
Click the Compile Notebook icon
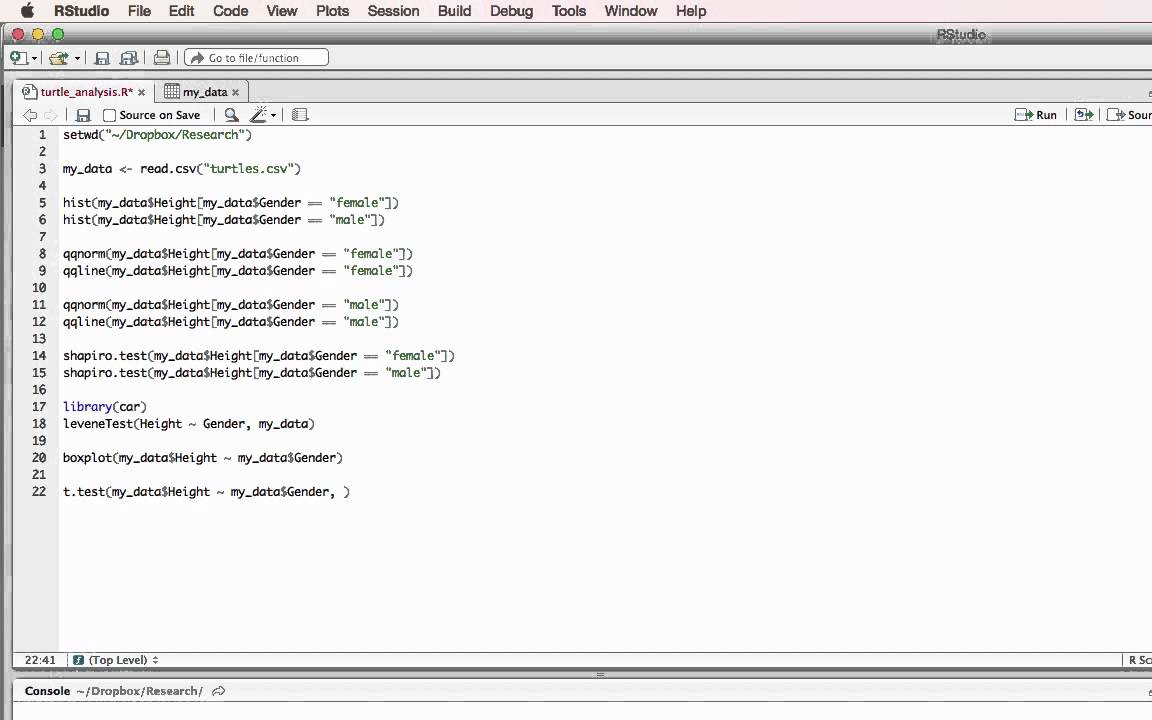pos(300,115)
